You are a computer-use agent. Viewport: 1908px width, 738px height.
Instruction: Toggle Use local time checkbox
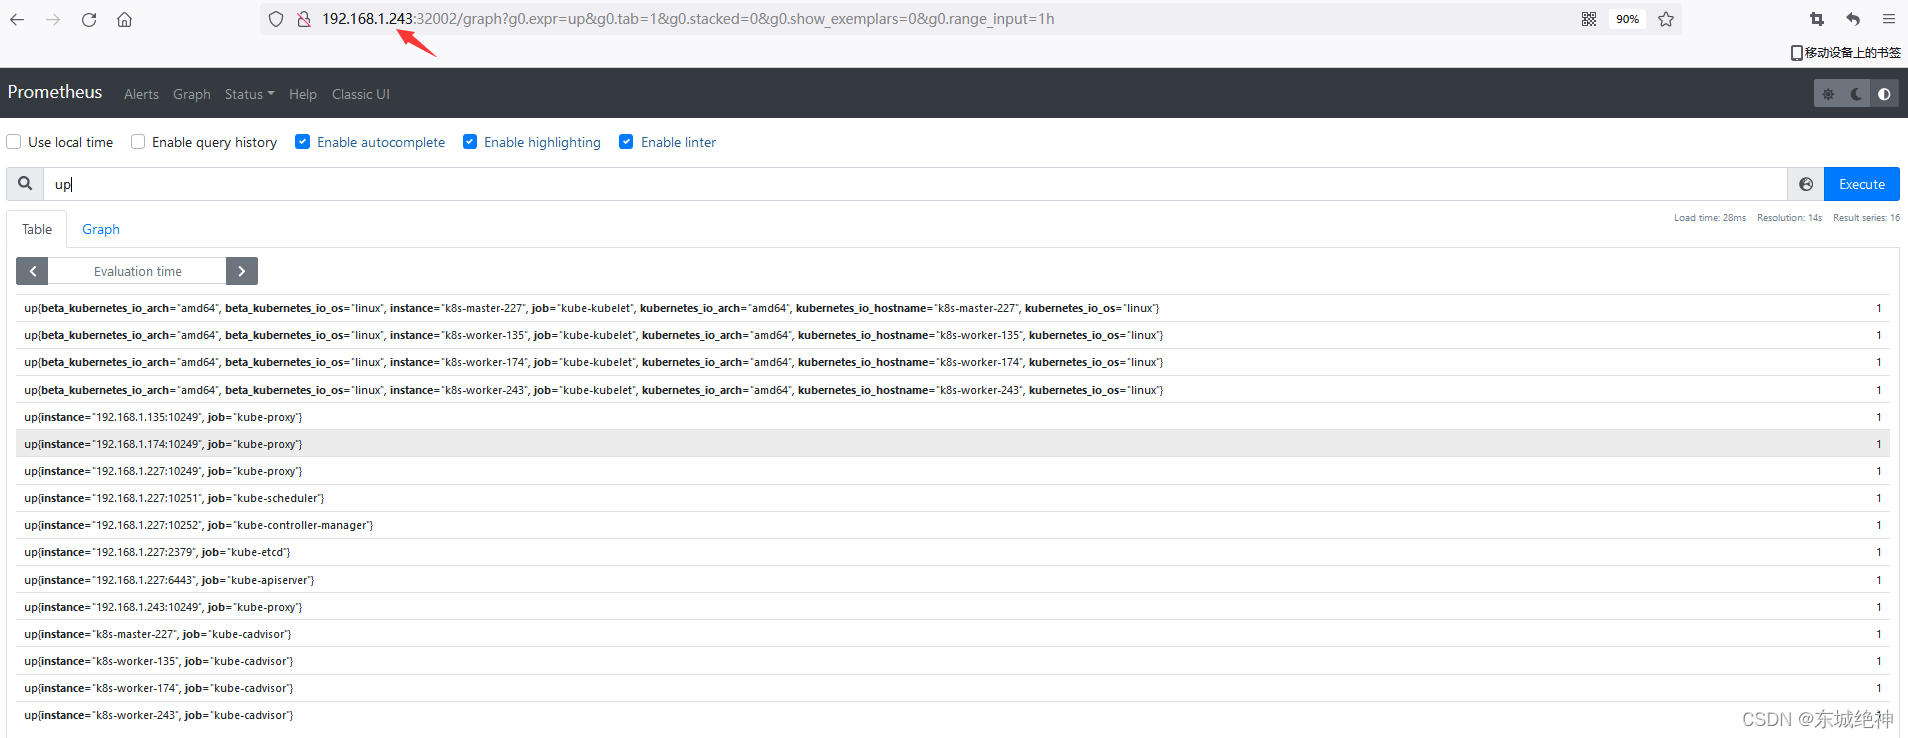14,142
